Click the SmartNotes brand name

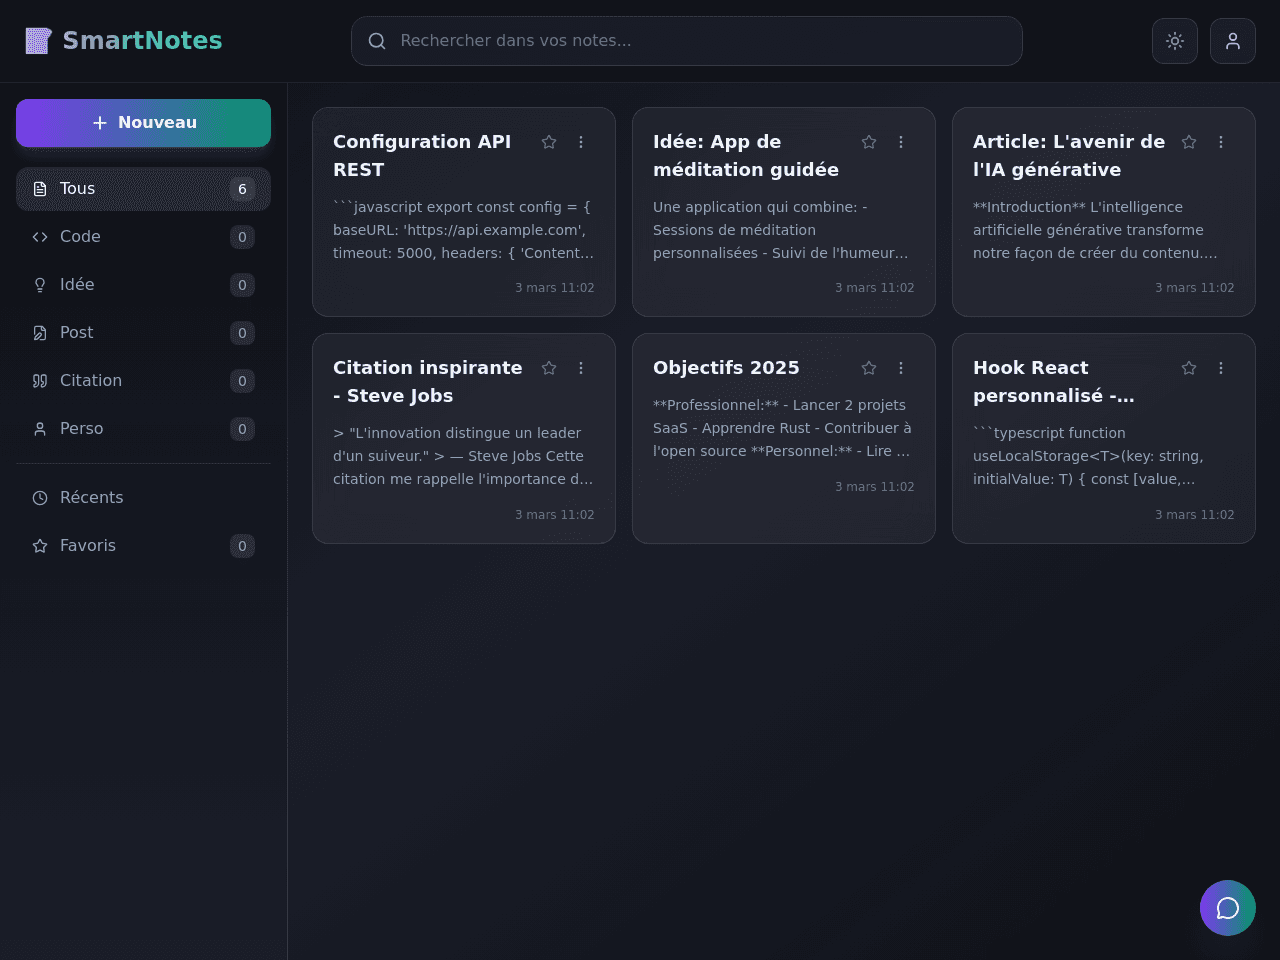click(142, 41)
